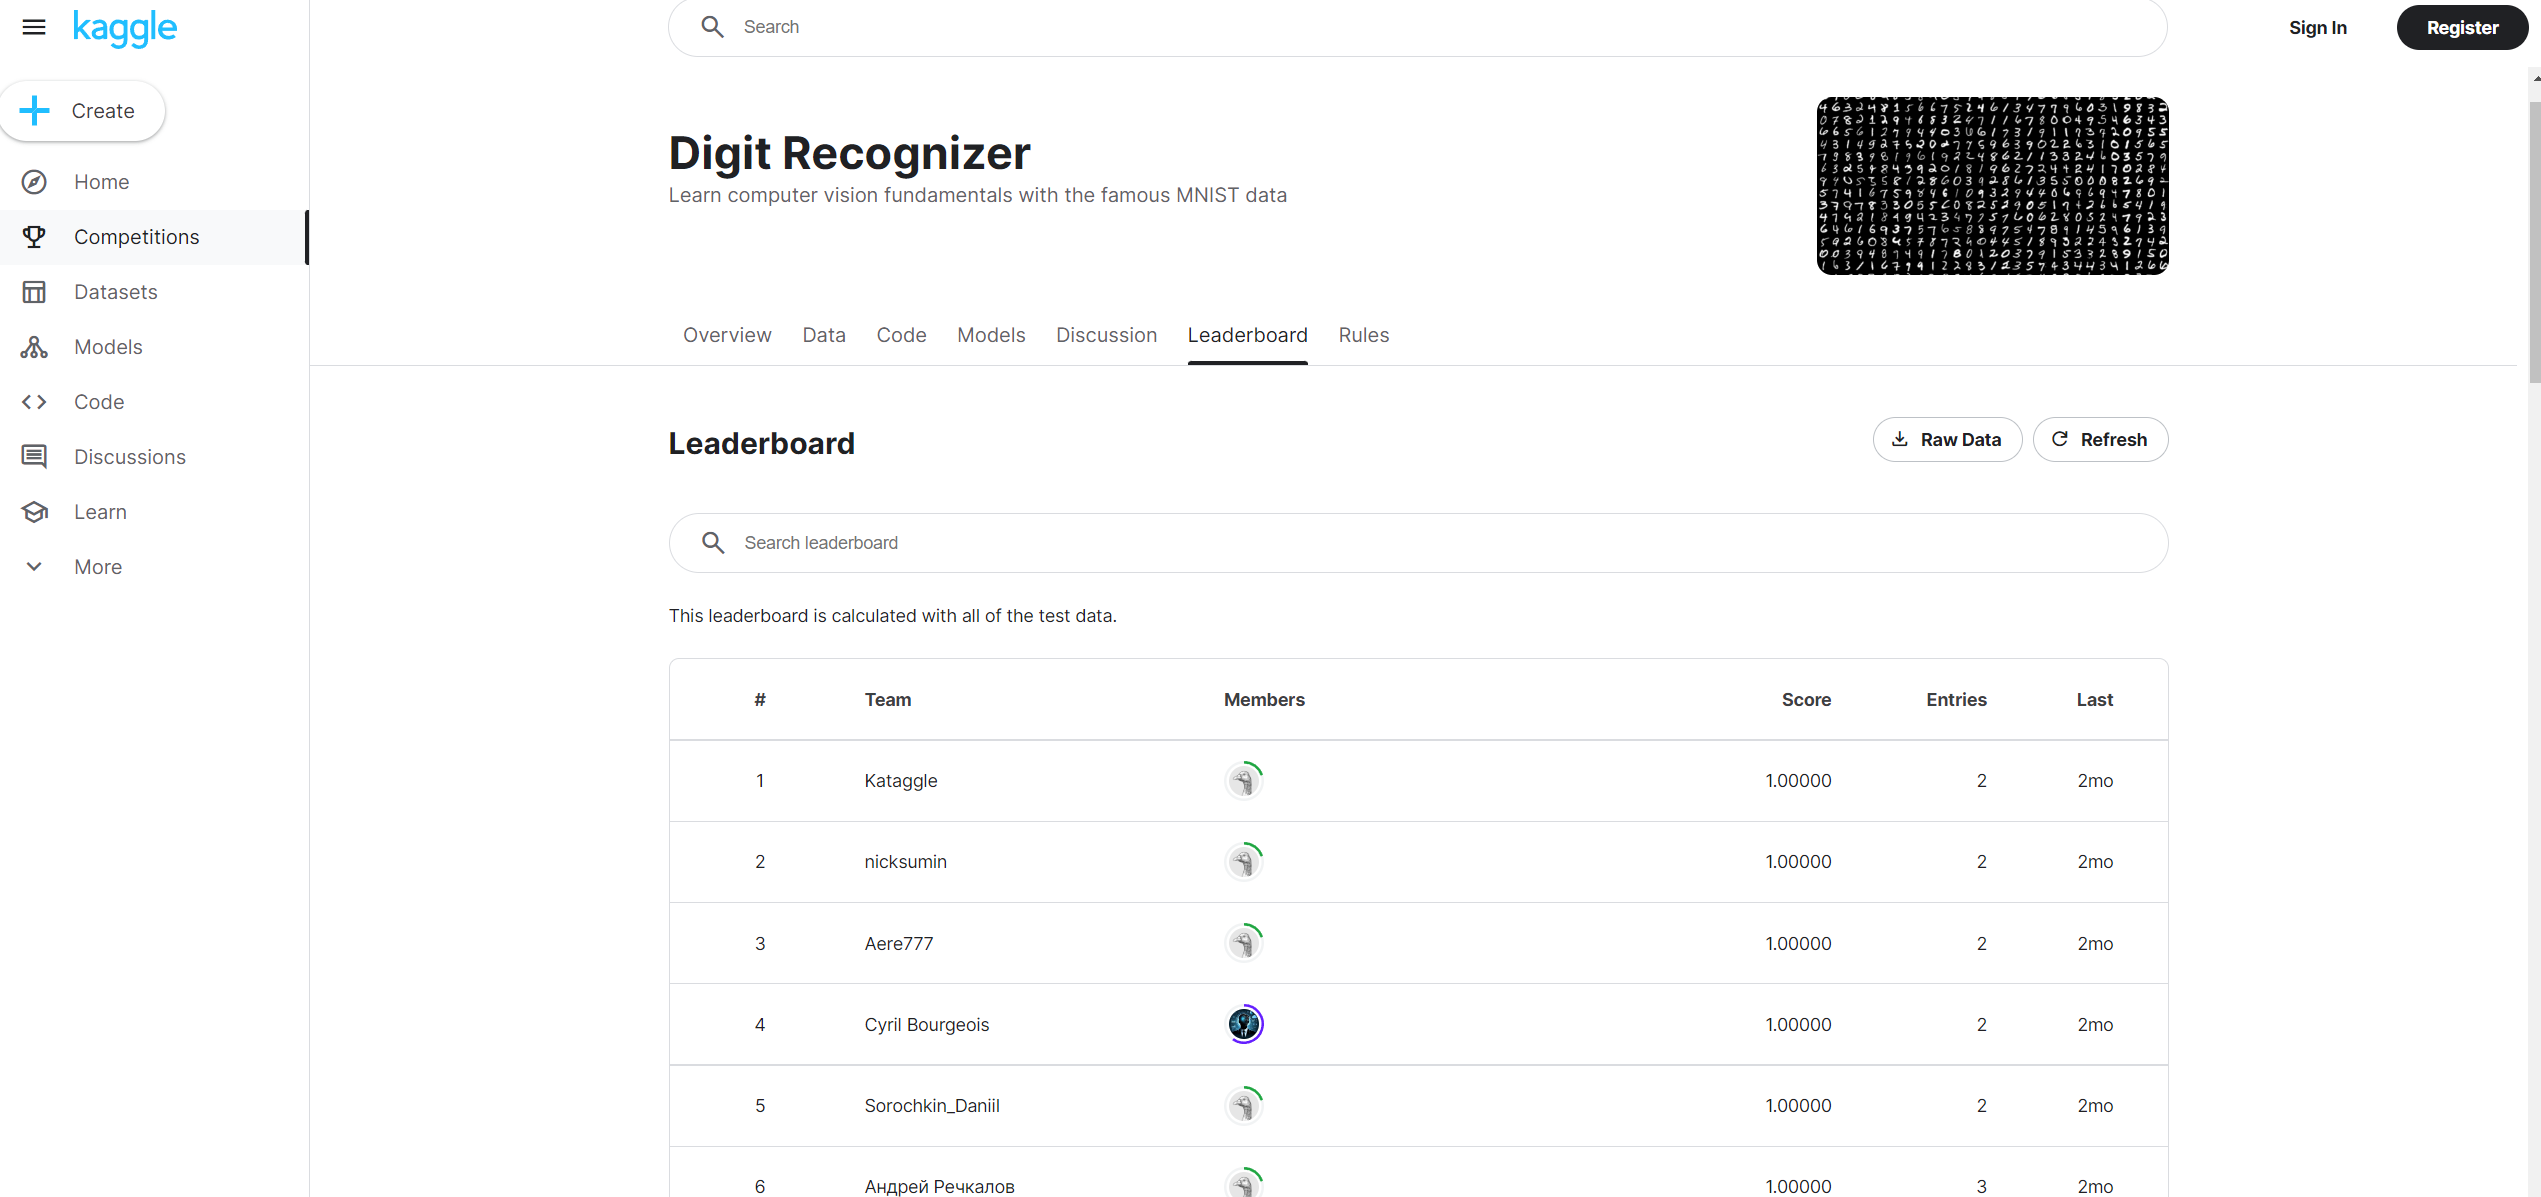The height and width of the screenshot is (1197, 2541).
Task: Click the Competitions trophy icon
Action: (34, 237)
